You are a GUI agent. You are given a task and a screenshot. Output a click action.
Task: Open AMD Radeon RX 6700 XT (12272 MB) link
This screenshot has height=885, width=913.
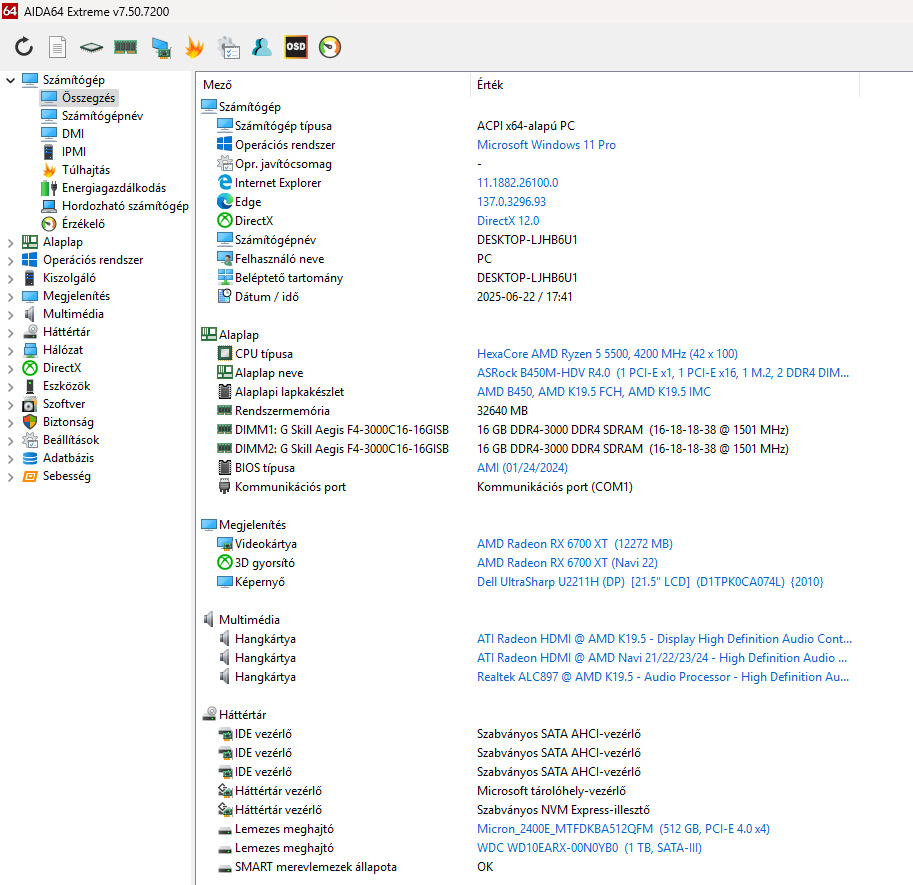coord(575,544)
